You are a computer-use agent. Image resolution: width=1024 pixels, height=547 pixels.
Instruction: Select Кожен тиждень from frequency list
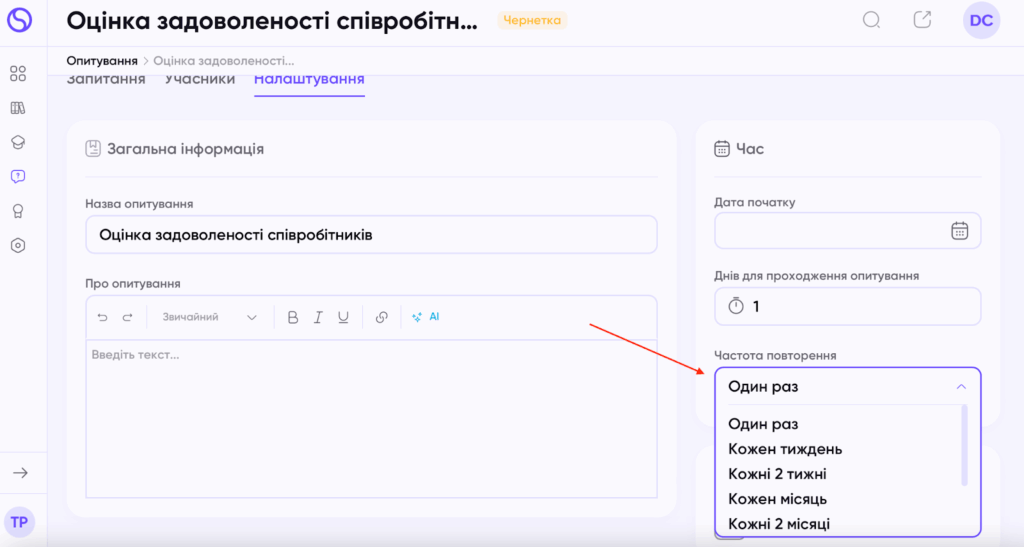[785, 449]
